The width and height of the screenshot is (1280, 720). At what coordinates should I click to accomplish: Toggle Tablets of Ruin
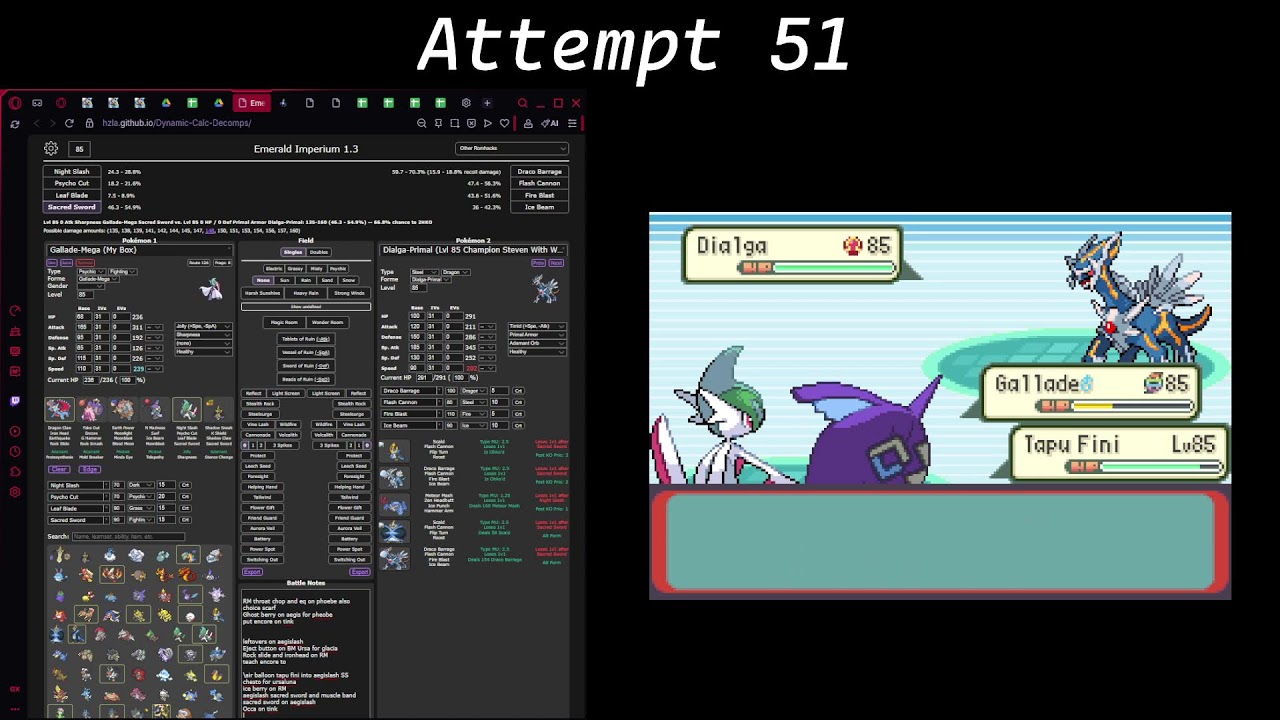(x=306, y=339)
